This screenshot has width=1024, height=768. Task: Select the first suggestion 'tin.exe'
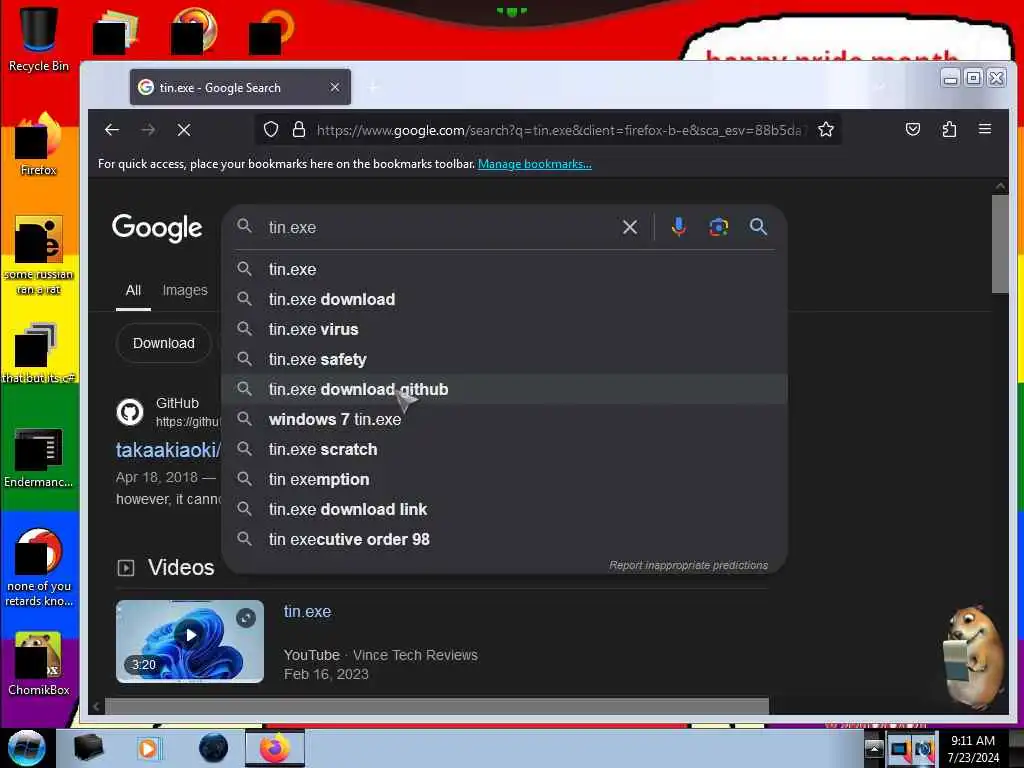point(504,269)
